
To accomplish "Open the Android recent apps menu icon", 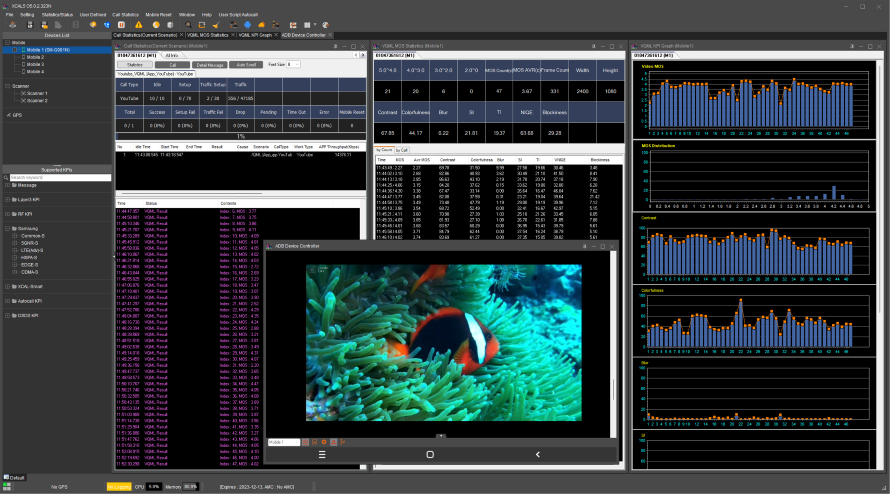I will click(321, 454).
